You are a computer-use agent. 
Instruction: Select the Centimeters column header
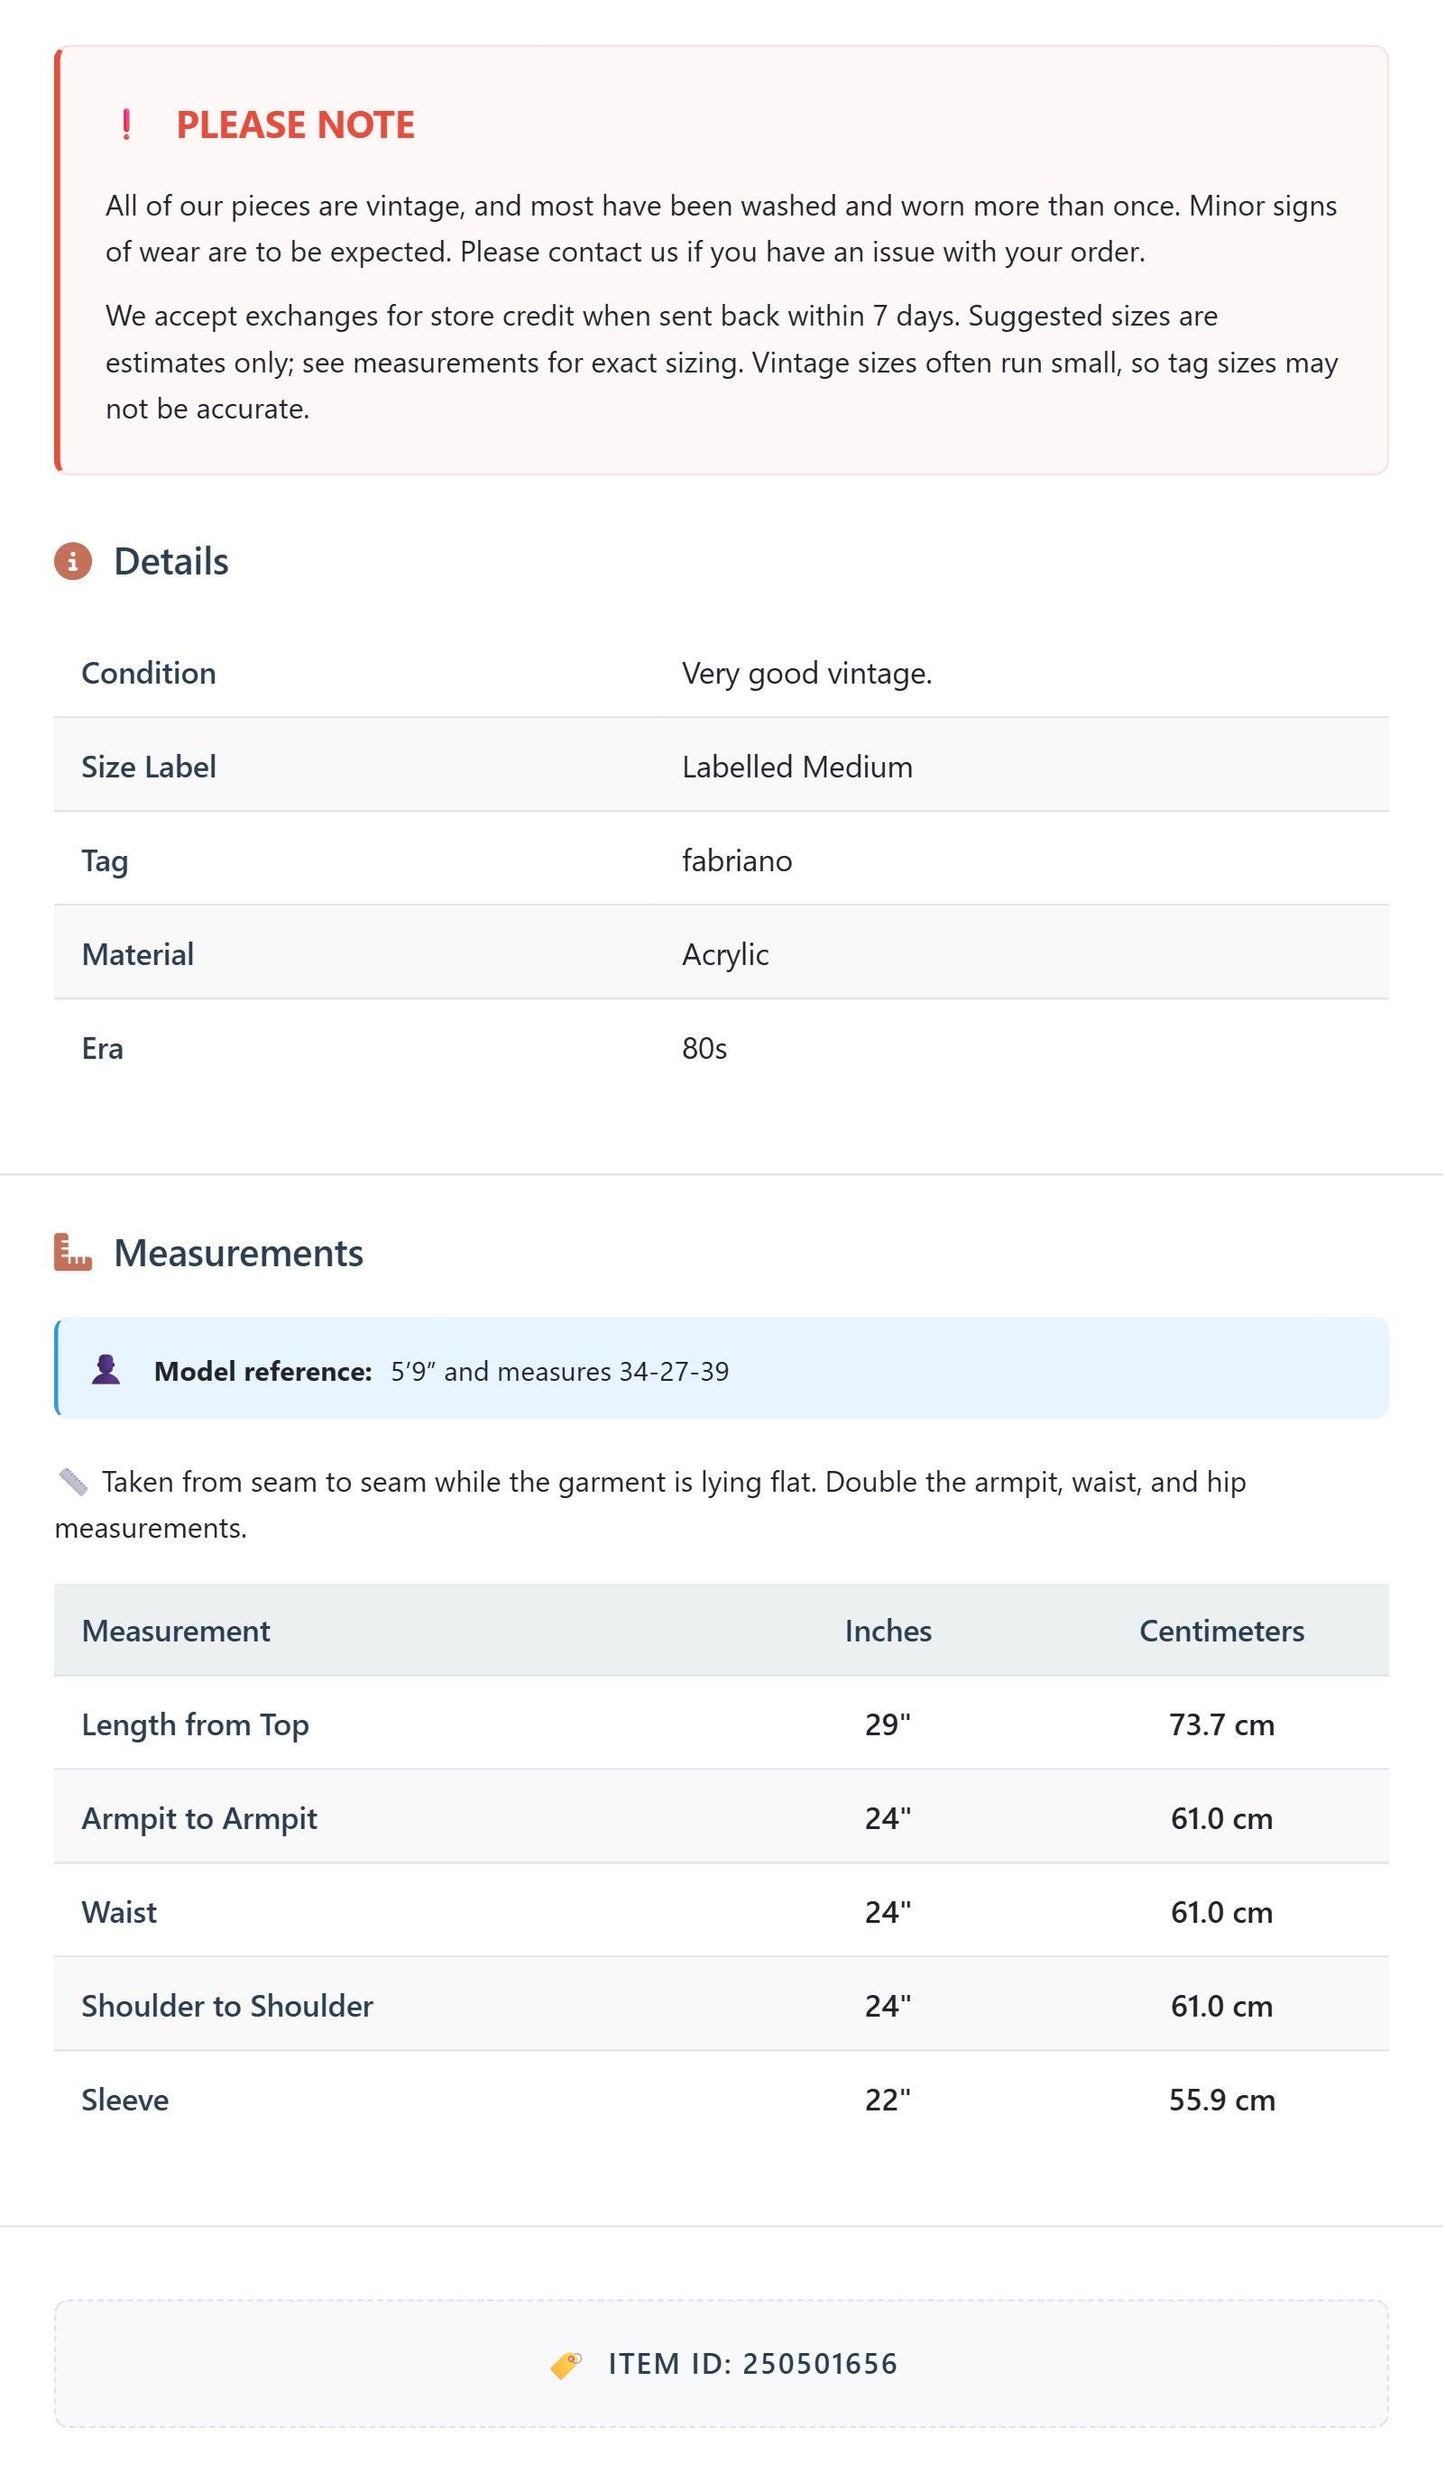coord(1222,1631)
